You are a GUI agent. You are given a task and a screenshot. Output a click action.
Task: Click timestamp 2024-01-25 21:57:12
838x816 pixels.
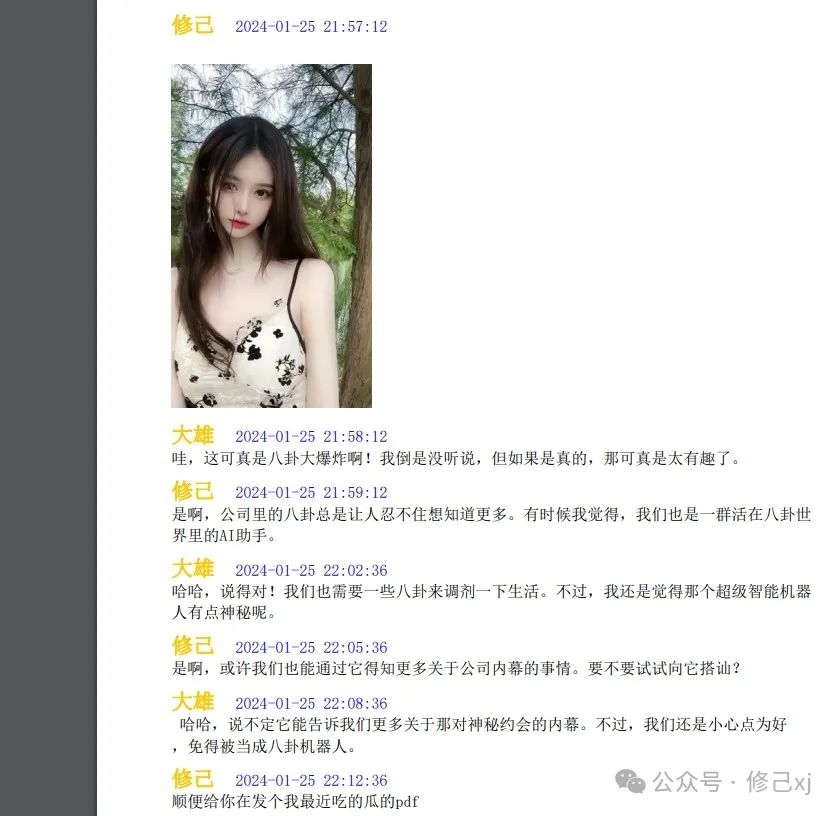pos(311,27)
